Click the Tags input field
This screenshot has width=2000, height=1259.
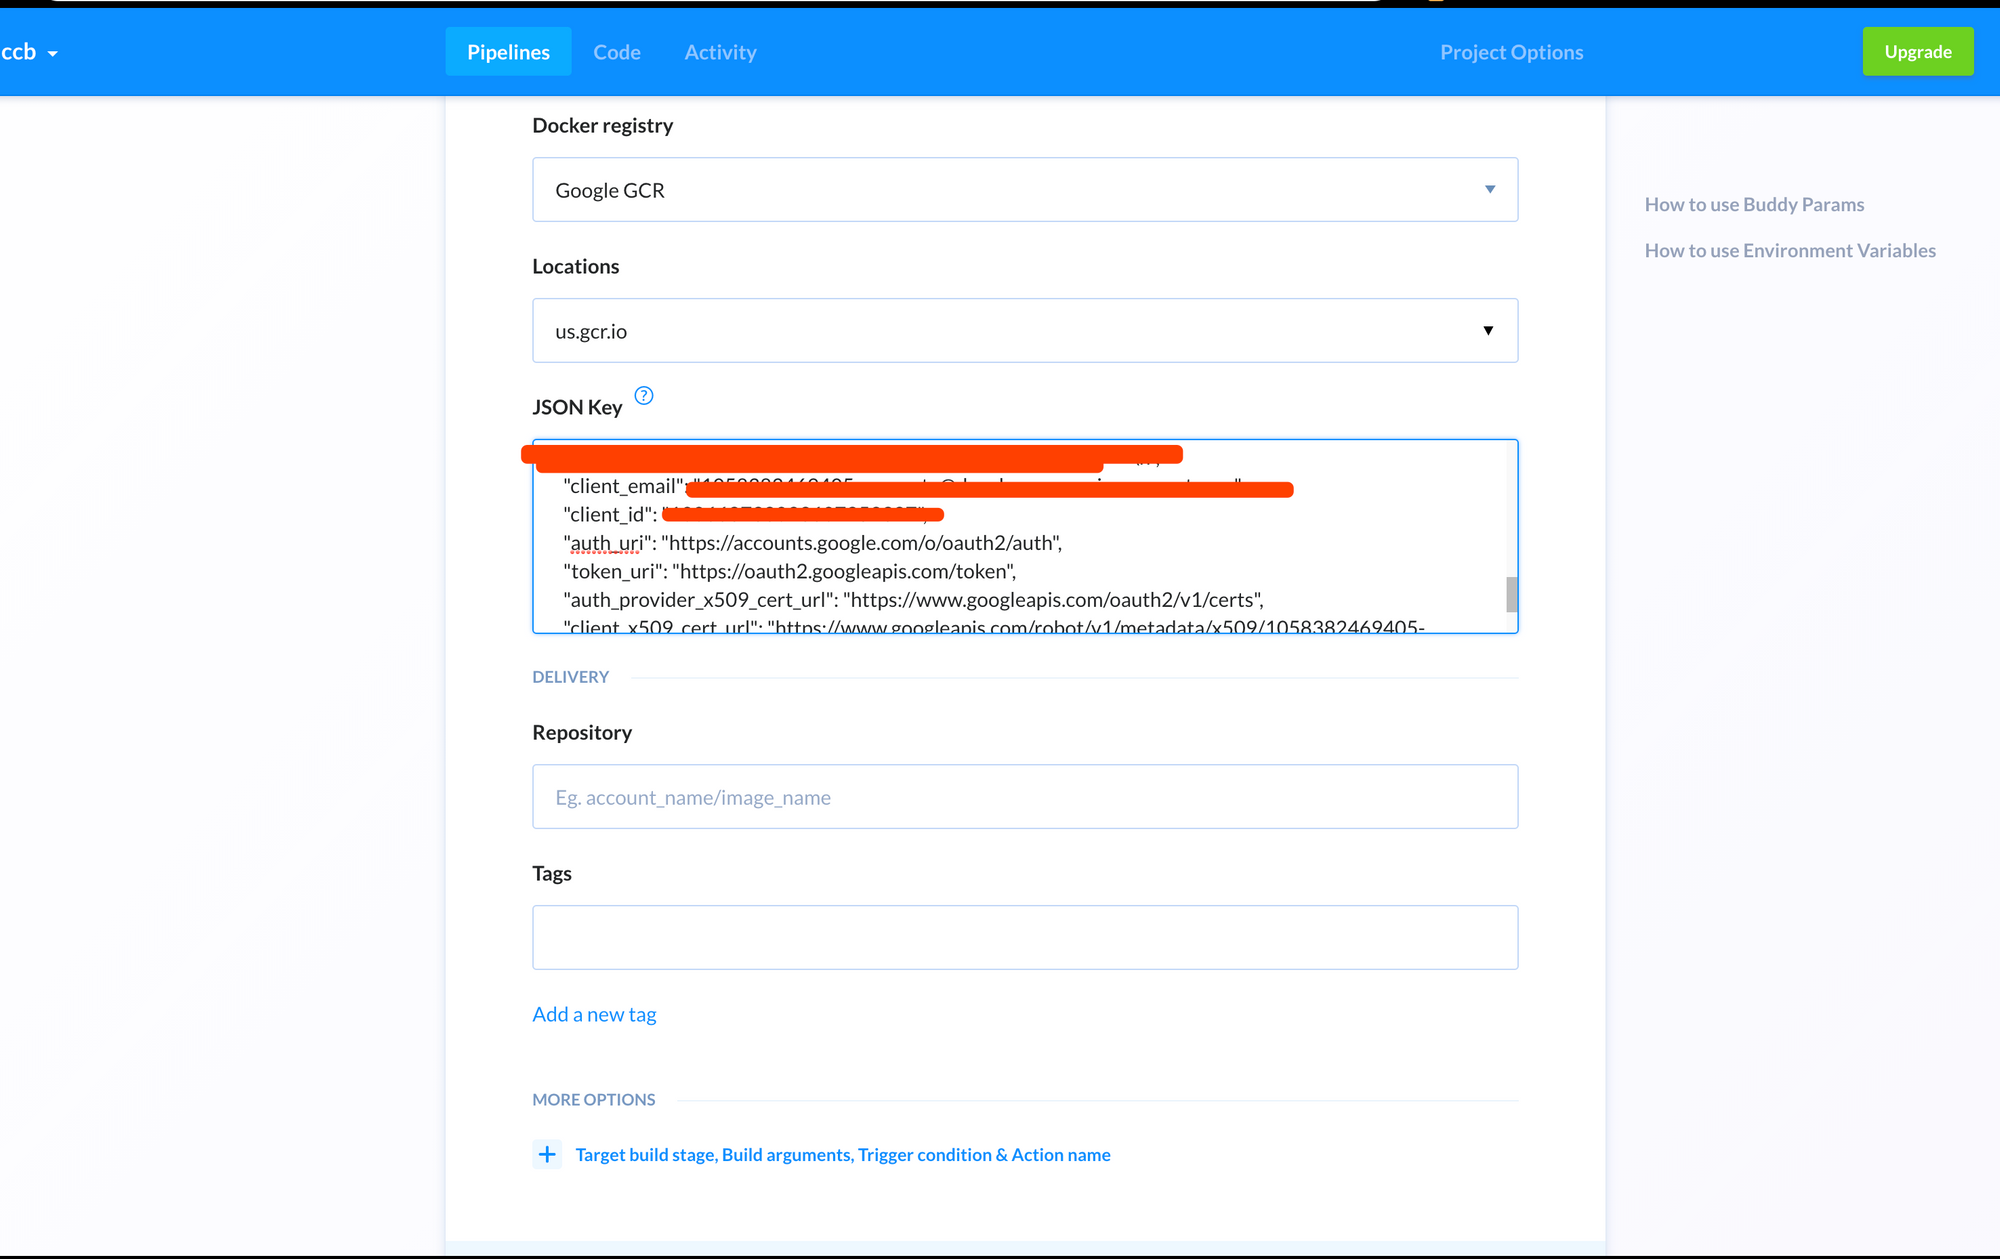pyautogui.click(x=1024, y=937)
